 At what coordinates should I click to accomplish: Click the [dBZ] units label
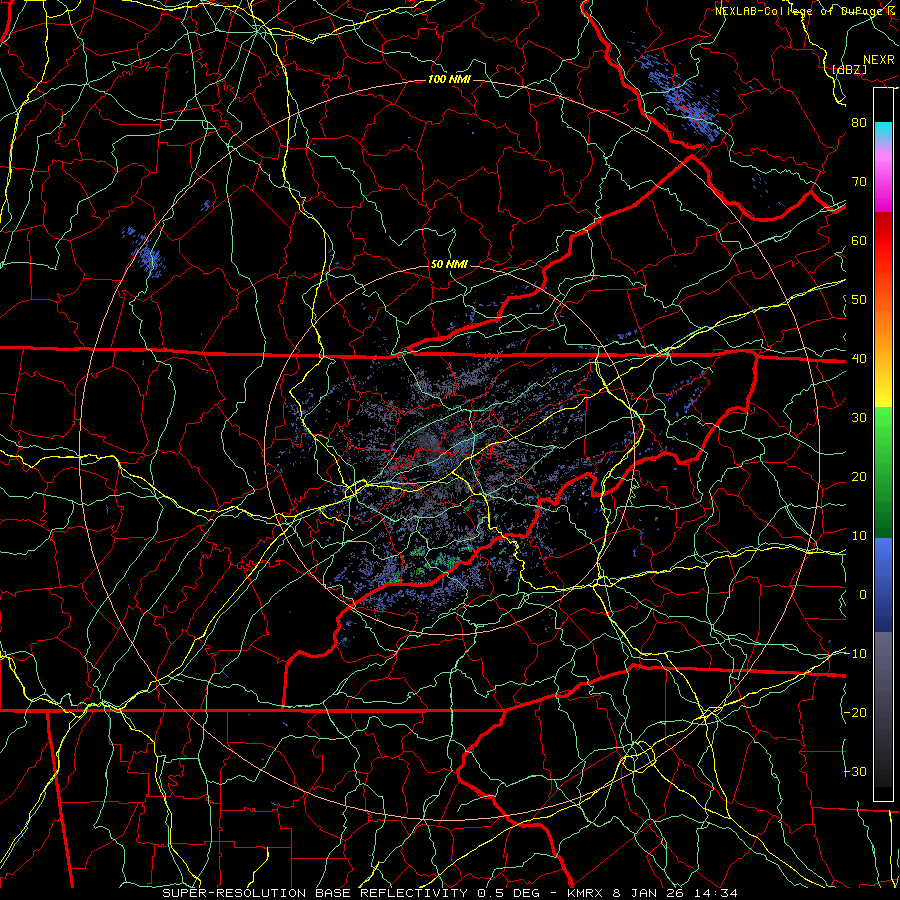click(849, 69)
